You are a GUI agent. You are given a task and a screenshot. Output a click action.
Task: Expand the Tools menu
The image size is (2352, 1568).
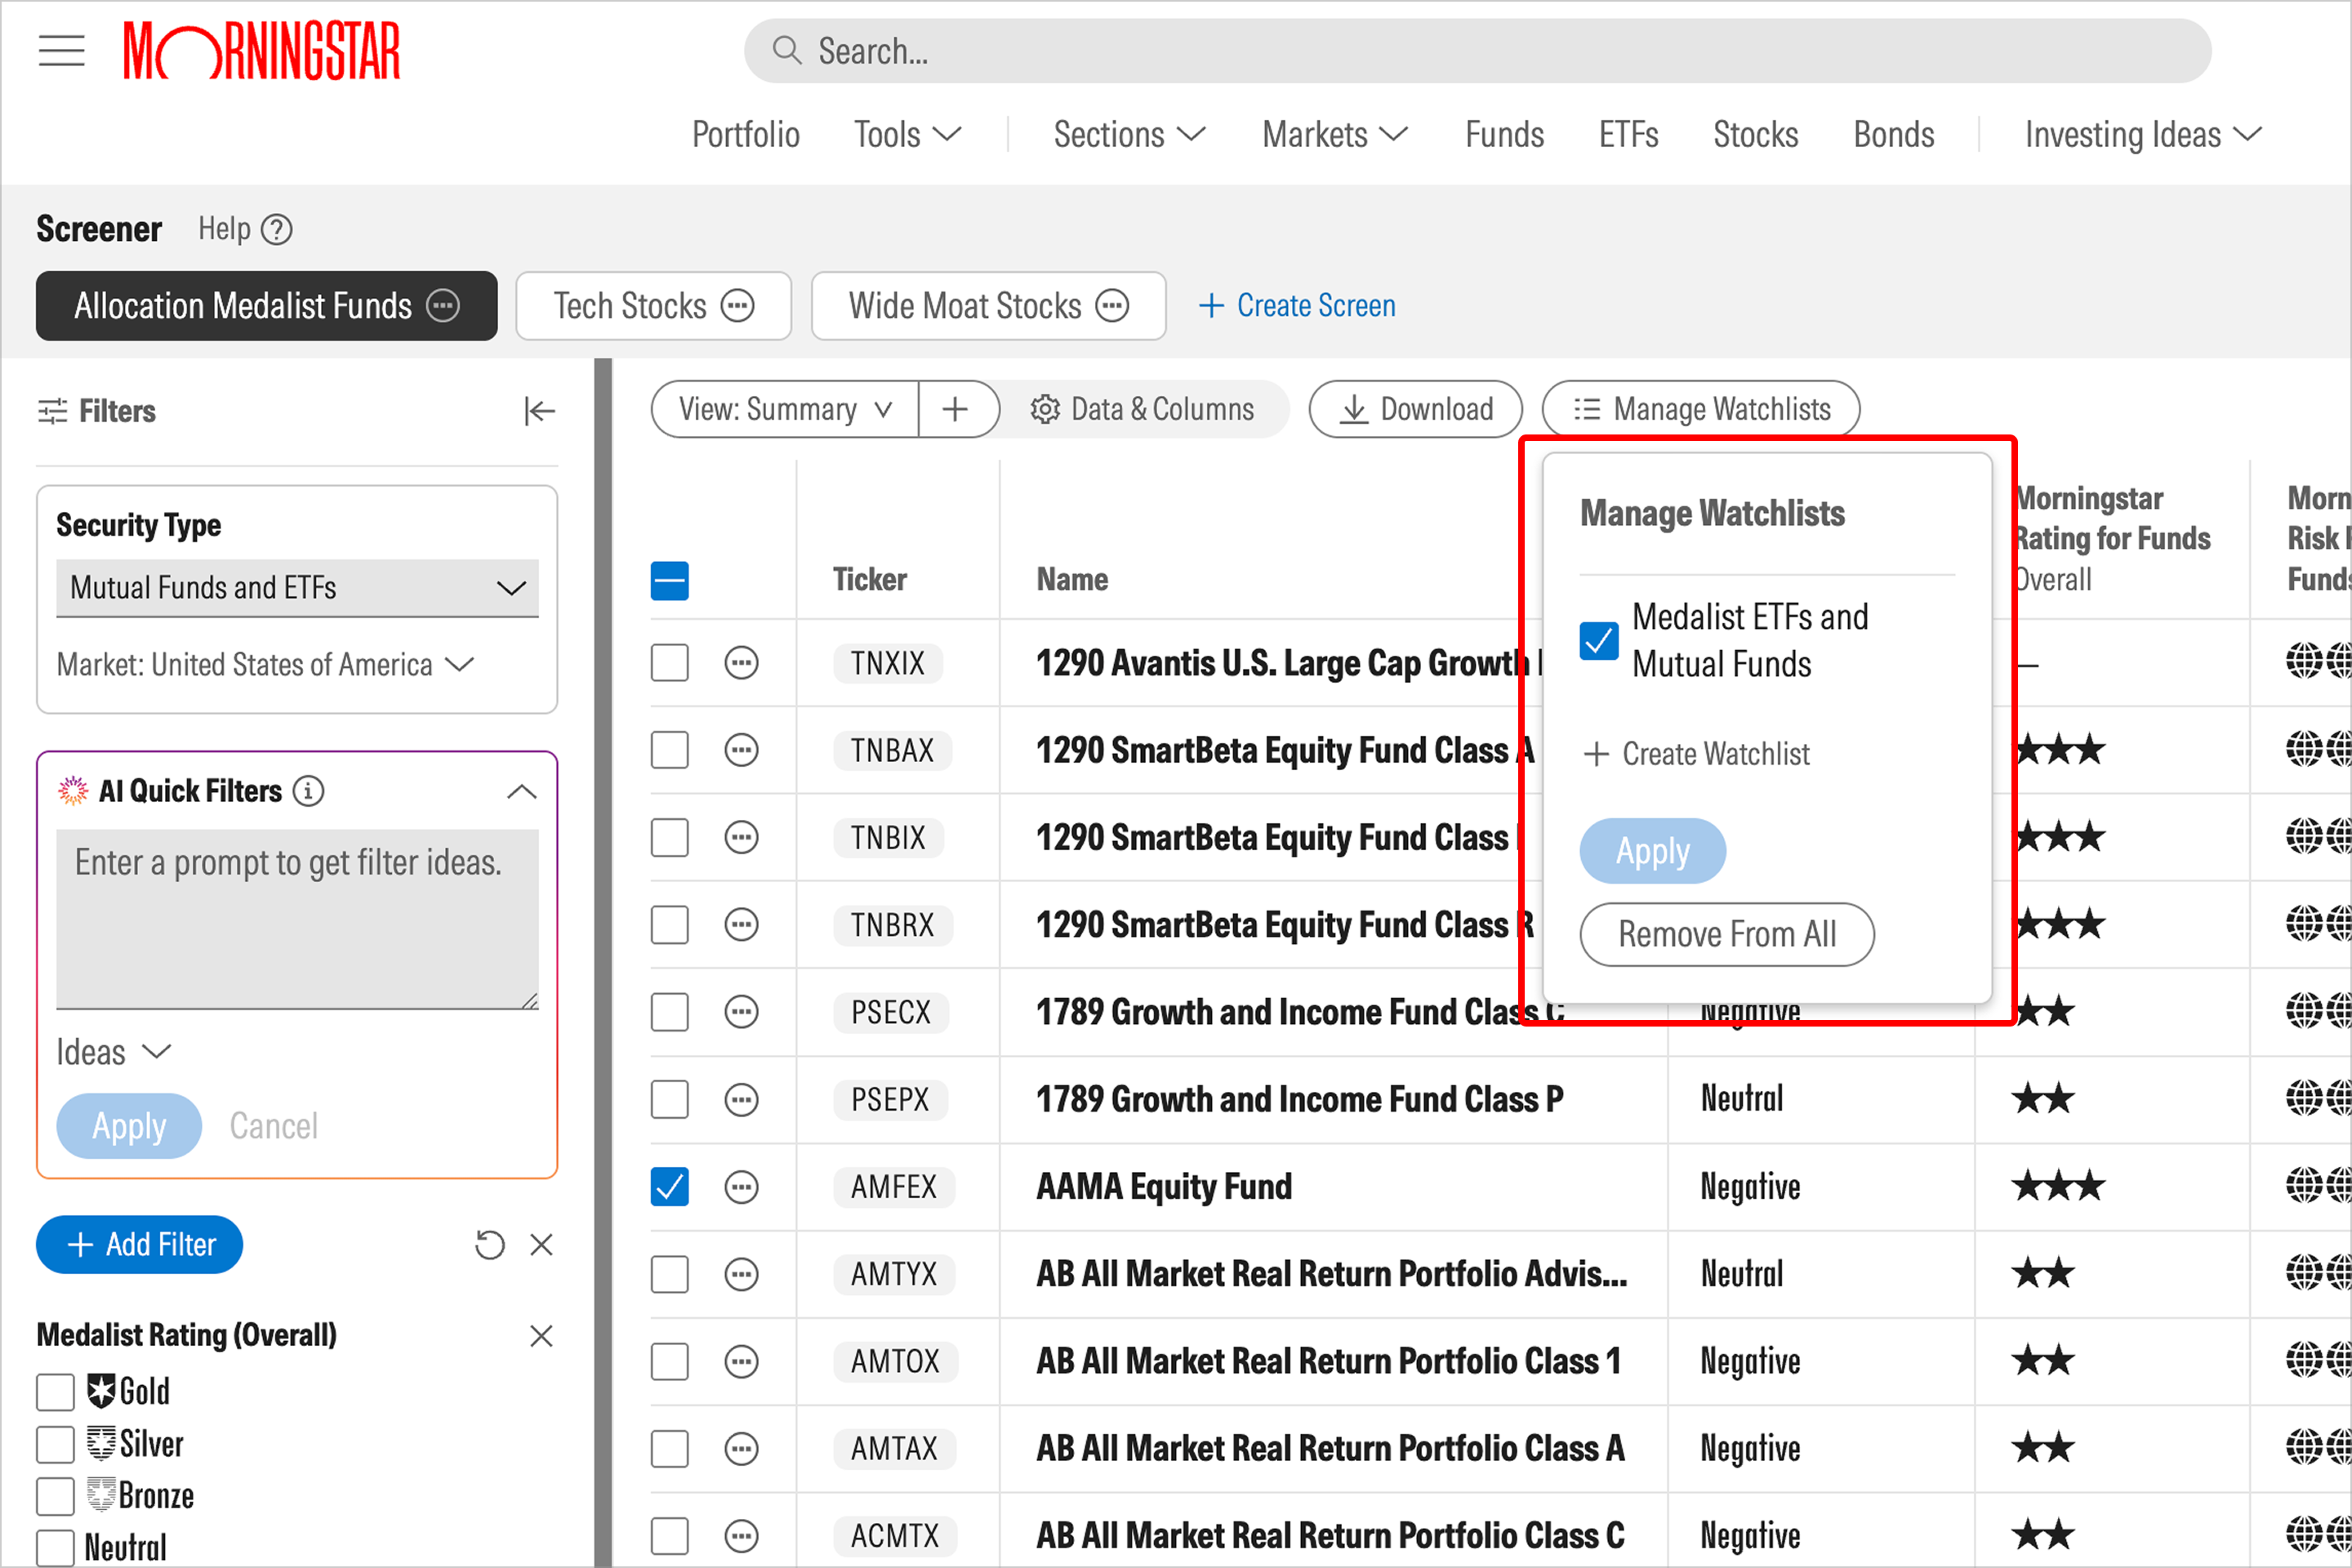[907, 134]
